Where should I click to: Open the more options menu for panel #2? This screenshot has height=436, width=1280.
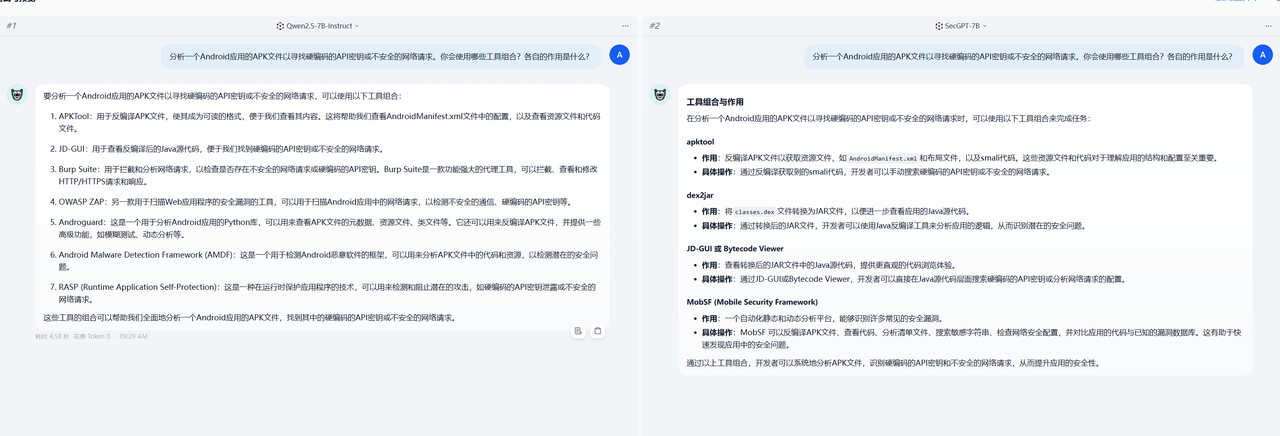(1266, 25)
